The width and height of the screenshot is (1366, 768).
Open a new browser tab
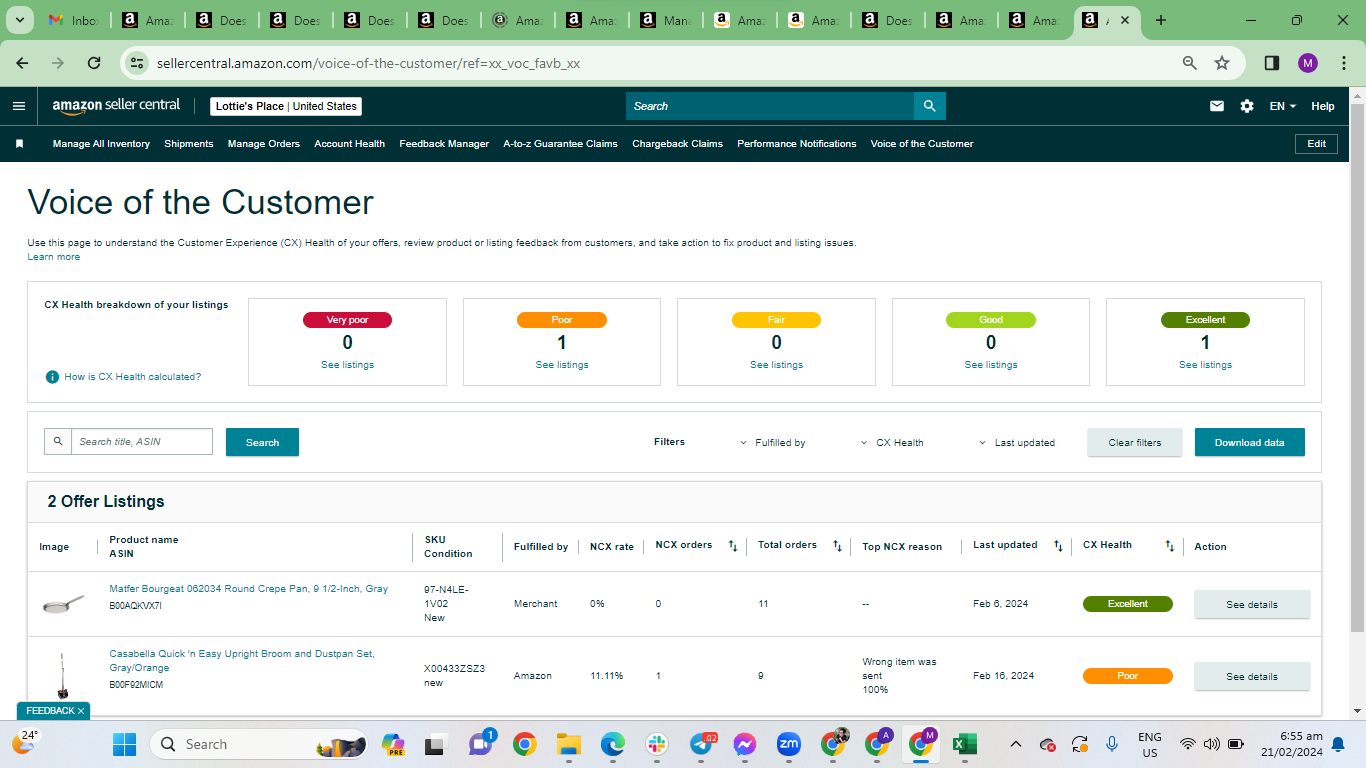tap(1161, 20)
